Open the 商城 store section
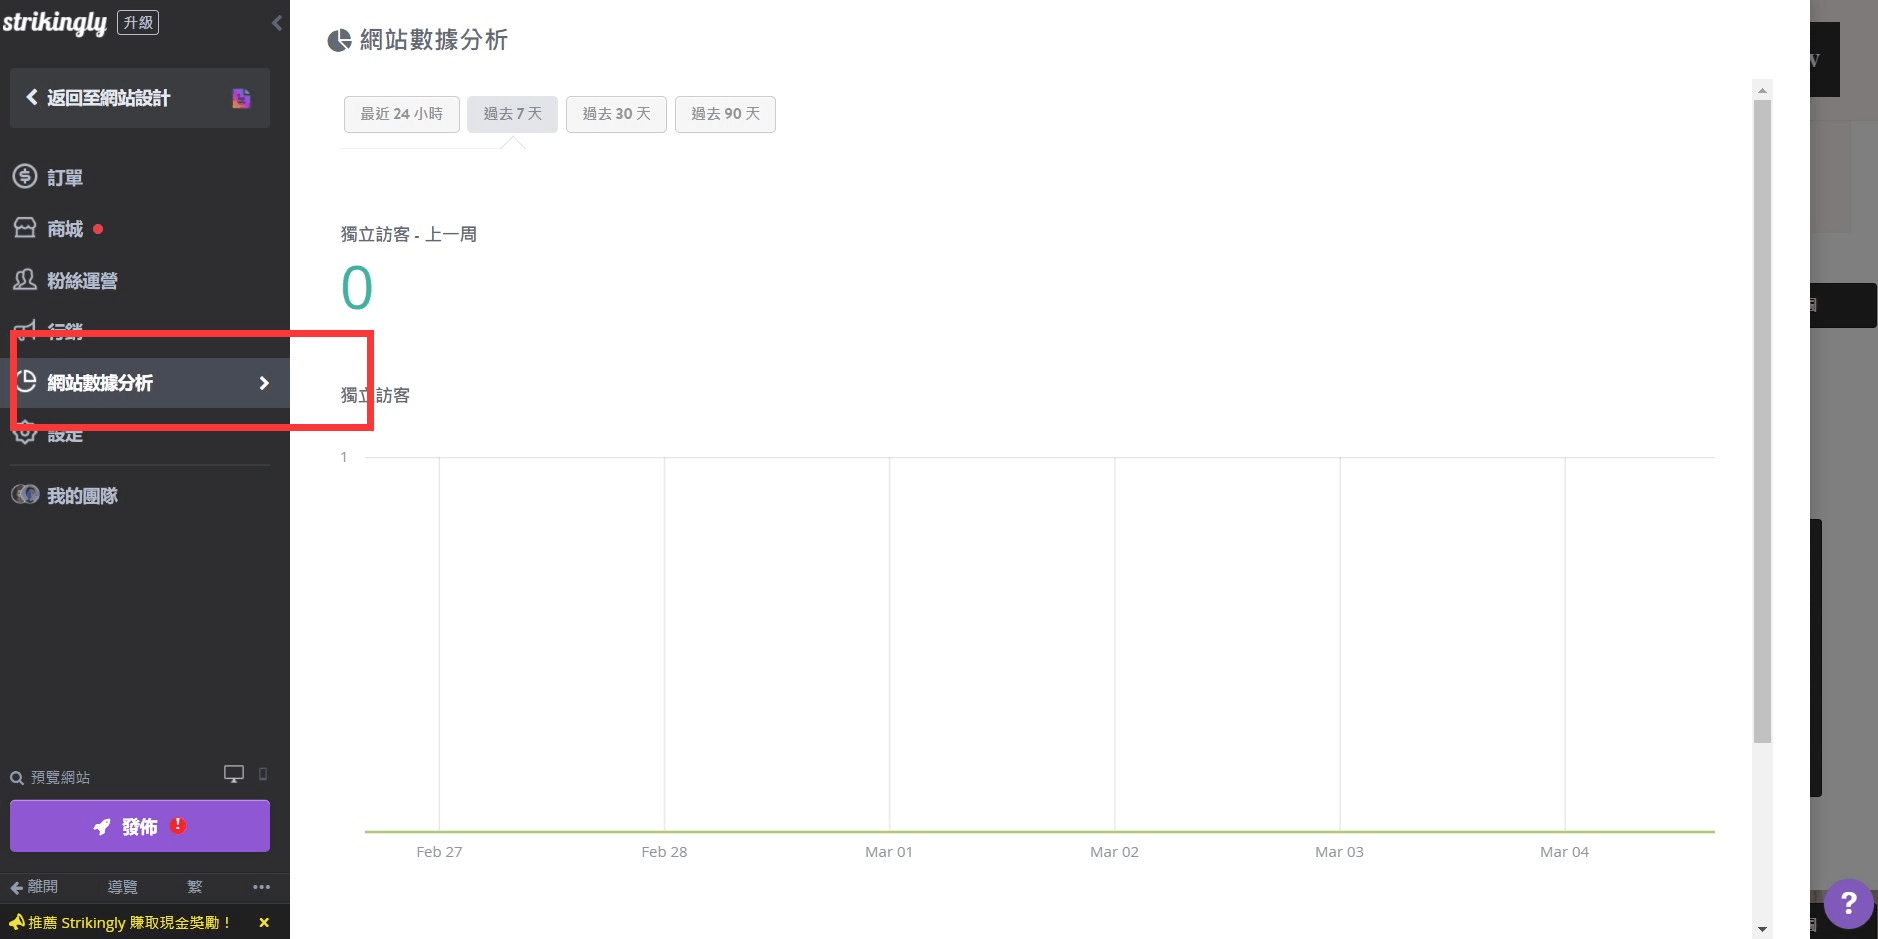 (x=64, y=229)
